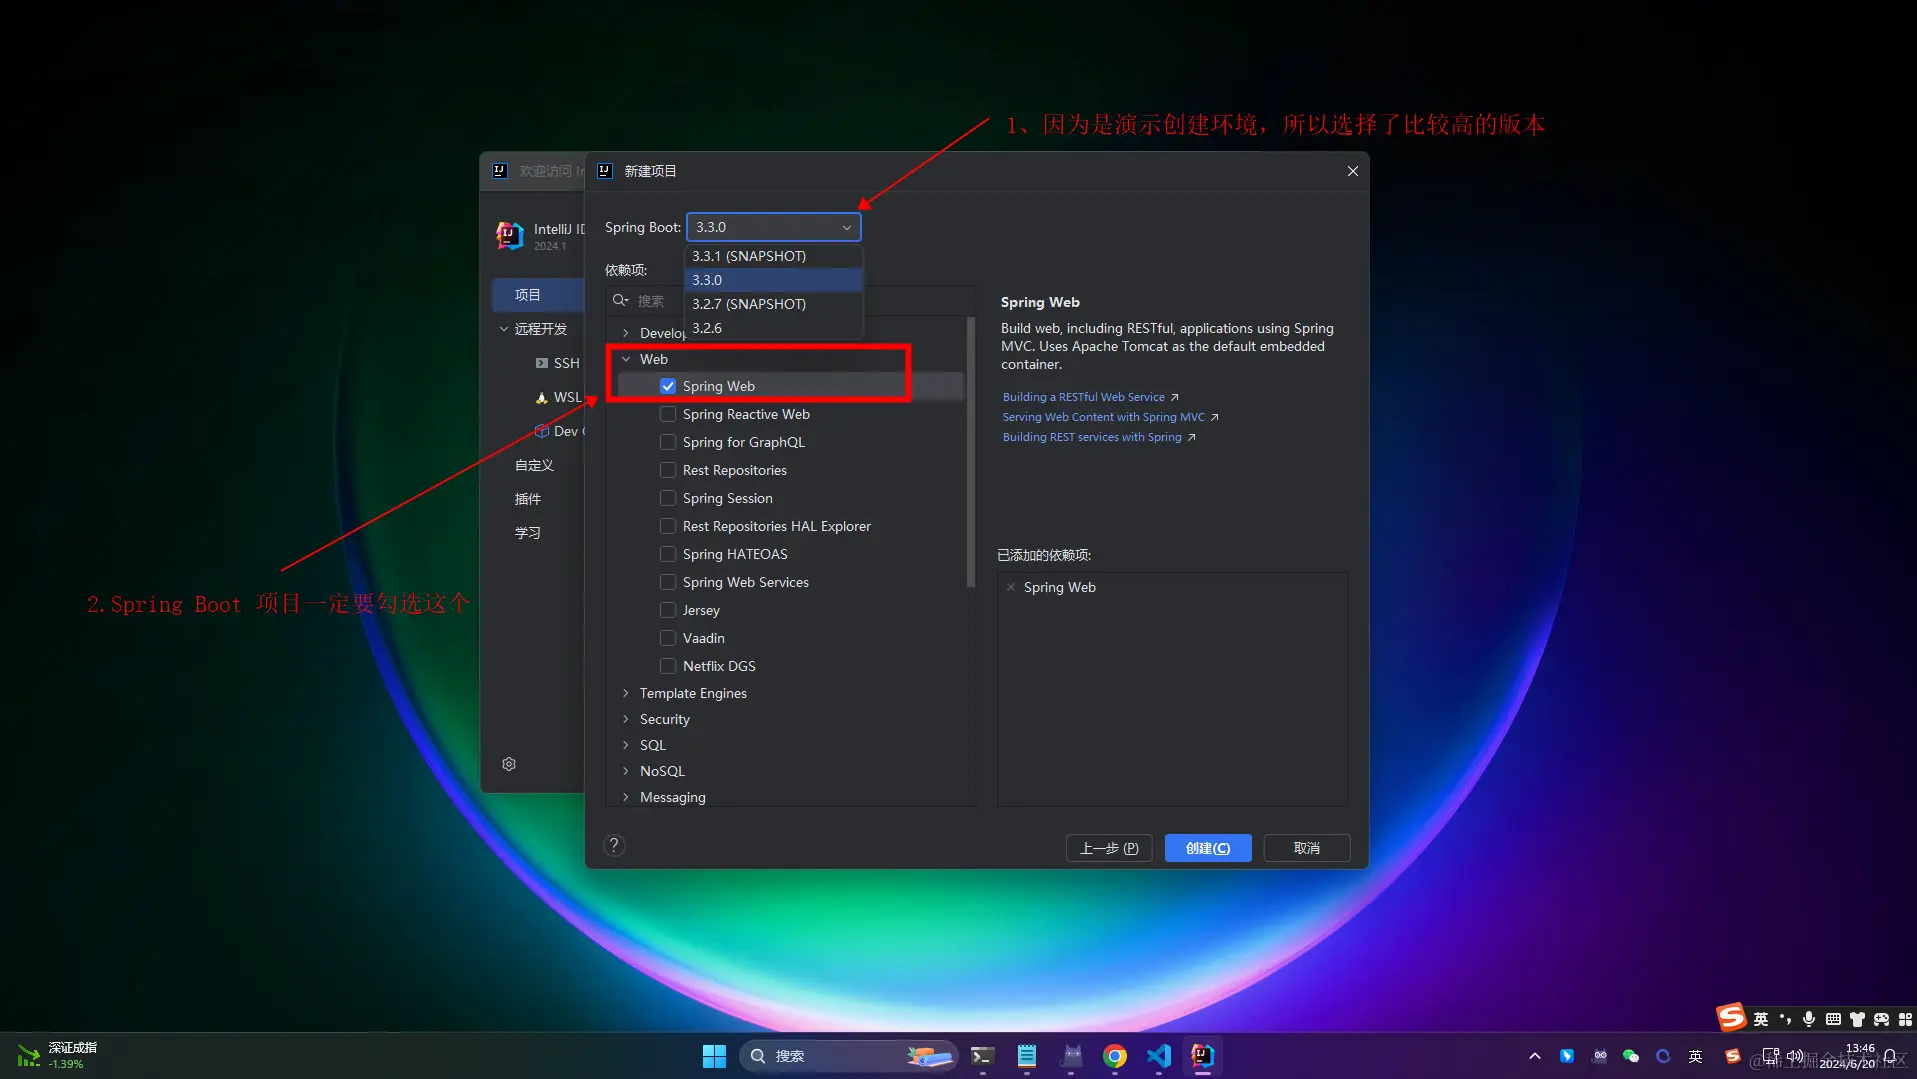
Task: Select Dev Containers item in welcome window
Action: click(558, 431)
